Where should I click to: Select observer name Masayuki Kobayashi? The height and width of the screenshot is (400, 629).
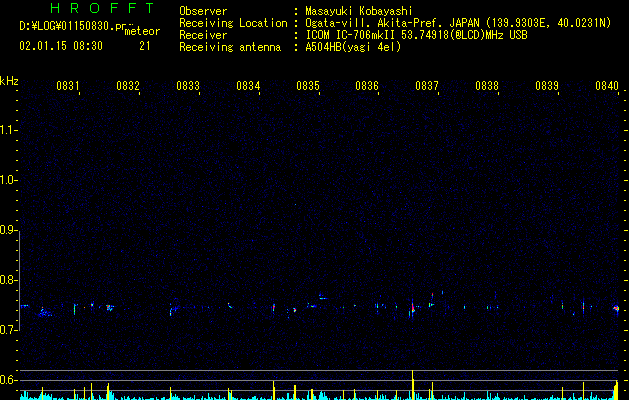359,11
